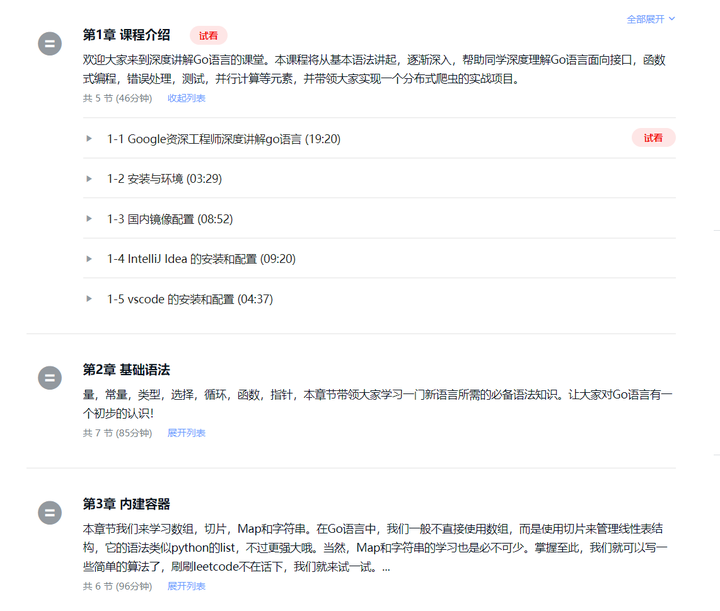The height and width of the screenshot is (611, 720).
Task: Expand all chapters with 全部展开
Action: coord(651,19)
